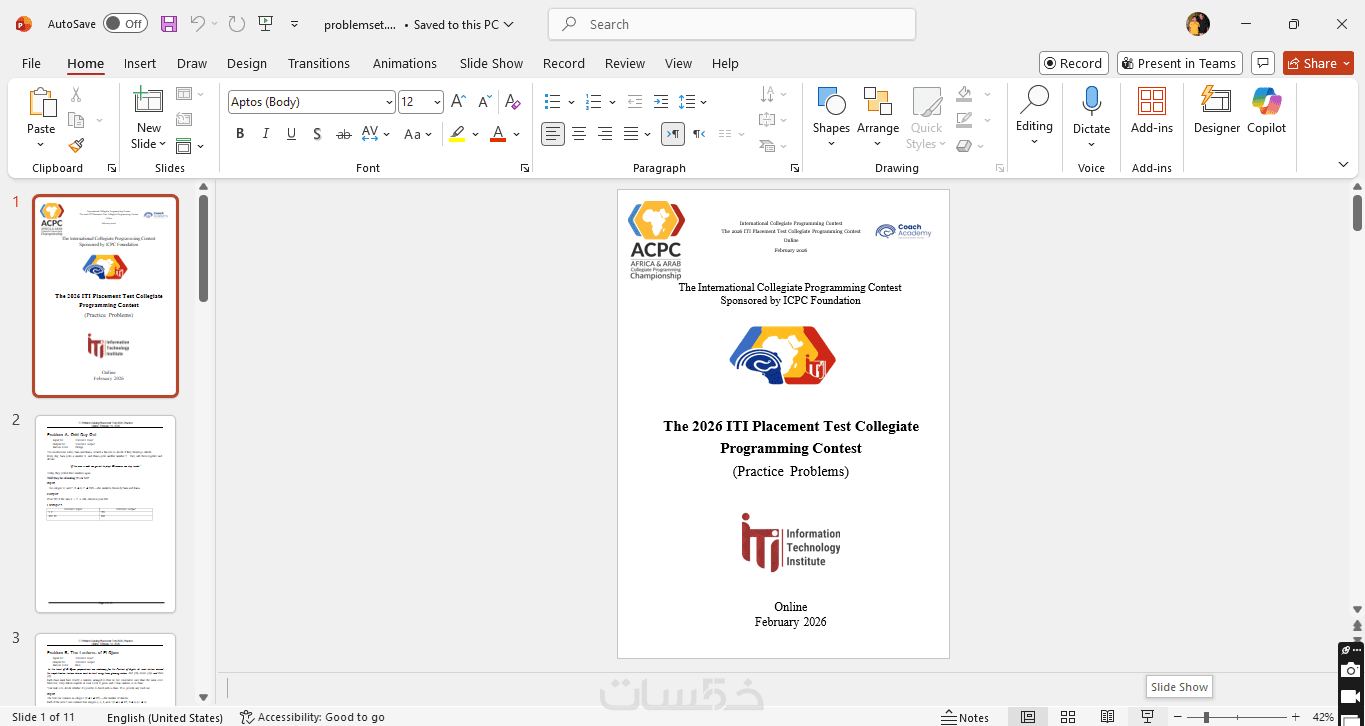Zoom in with the plus button
The height and width of the screenshot is (726, 1365).
coord(1296,717)
